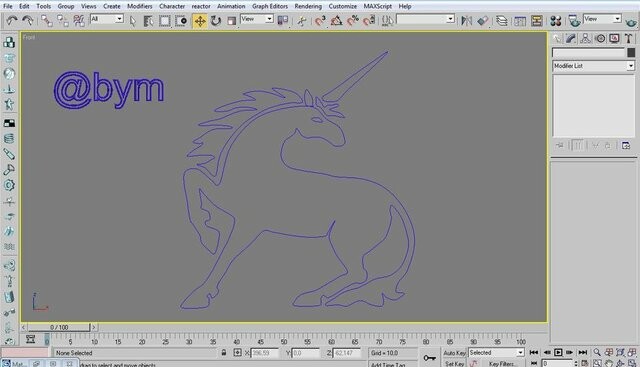Click the Play Animation button
The height and width of the screenshot is (367, 640).
pos(558,352)
